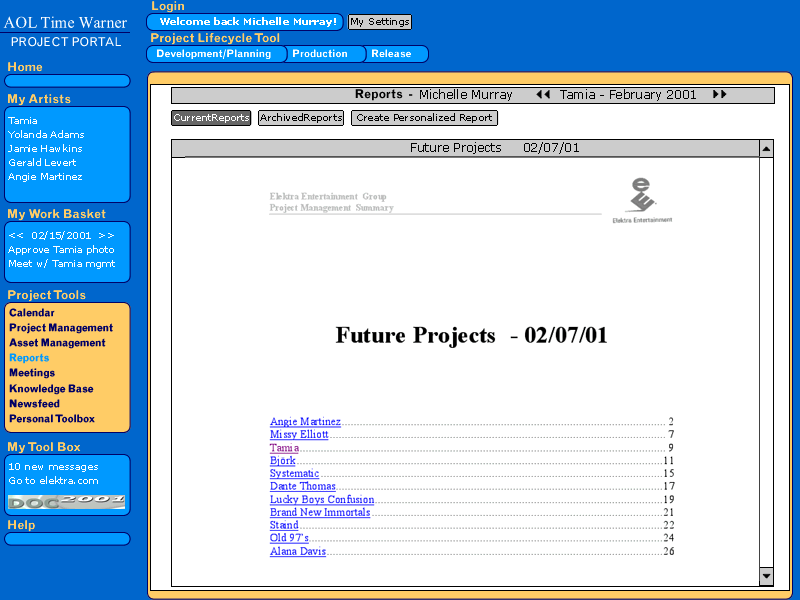The height and width of the screenshot is (600, 800).
Task: Open Angie Martinez report link
Action: (x=305, y=422)
